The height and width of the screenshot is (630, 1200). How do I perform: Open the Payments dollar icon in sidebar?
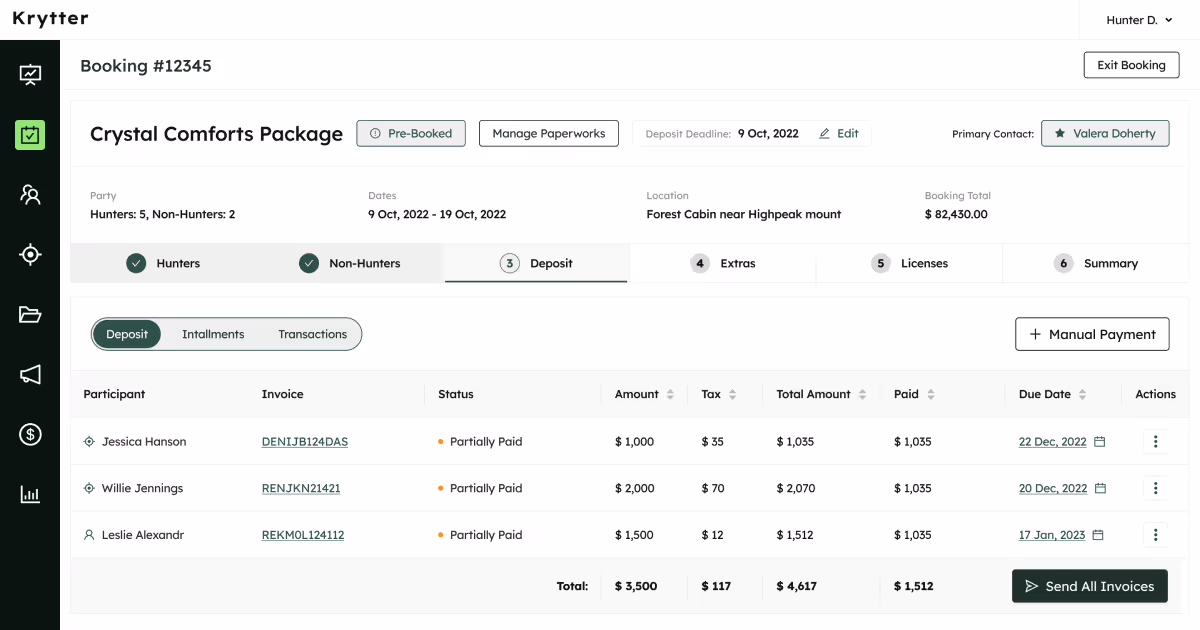(x=30, y=434)
